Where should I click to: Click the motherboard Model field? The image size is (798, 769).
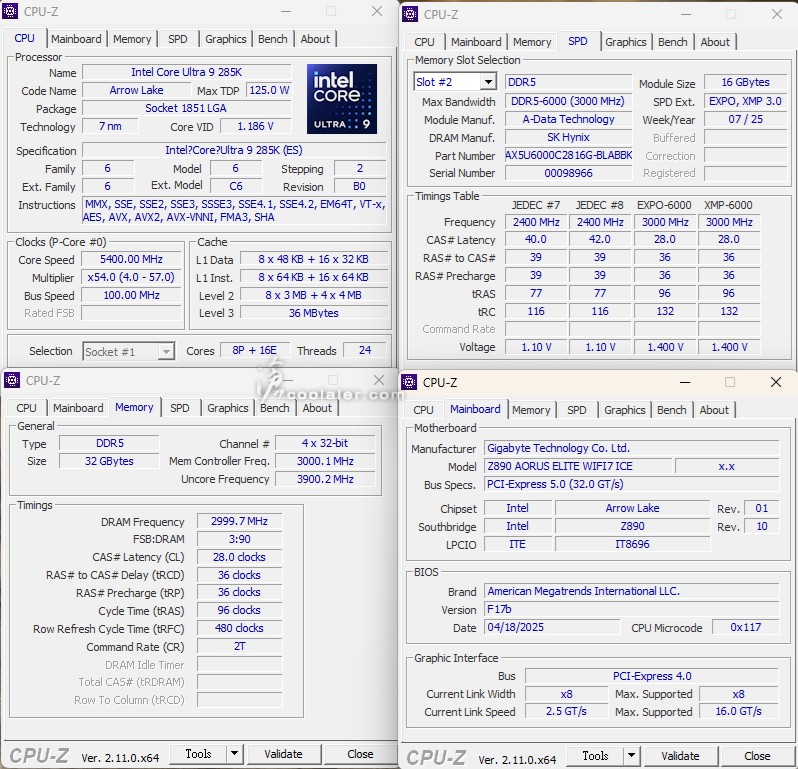pos(578,466)
